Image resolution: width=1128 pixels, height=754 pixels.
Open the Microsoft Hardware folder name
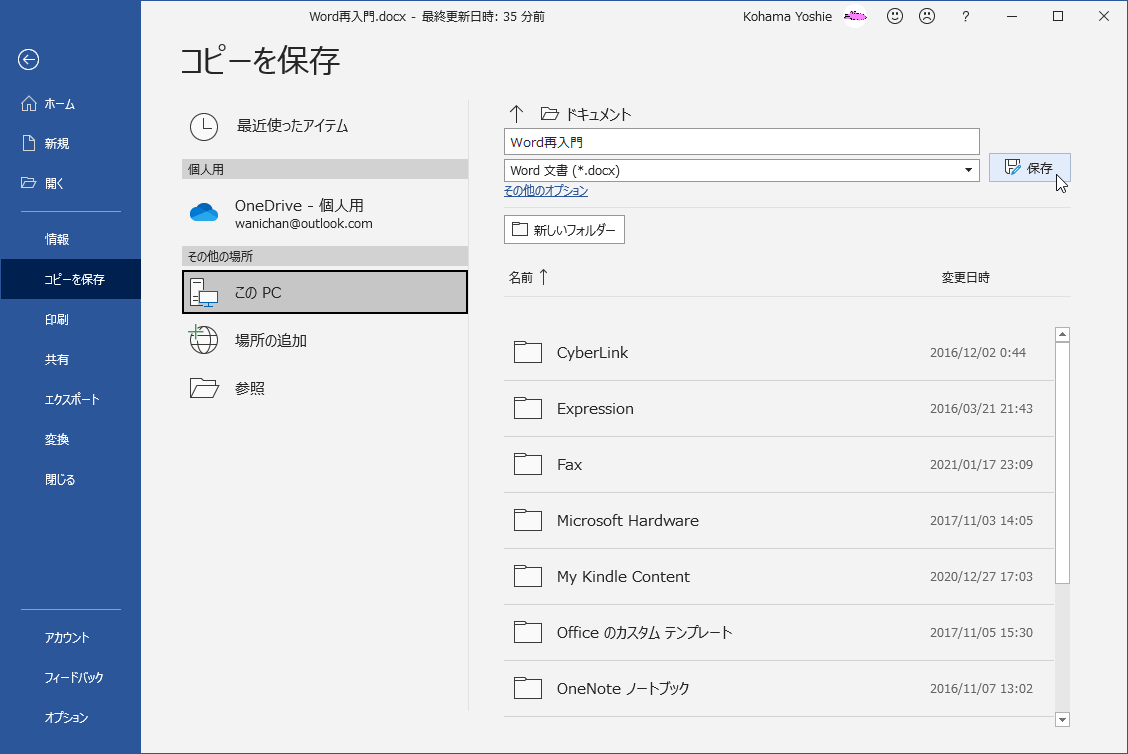point(627,521)
